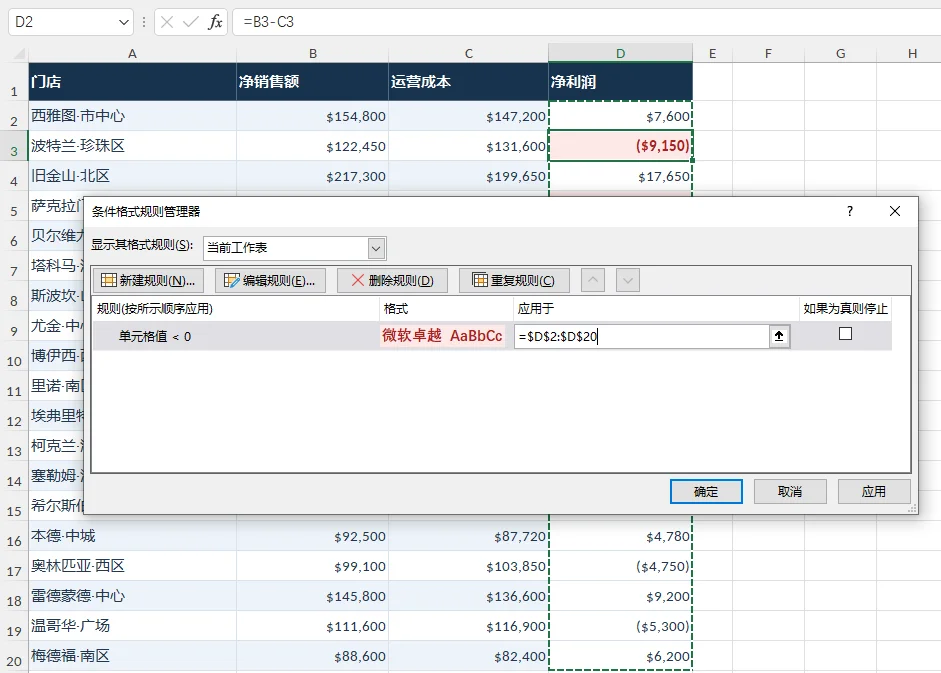Screen dimensions: 941x673
Task: Select column D header
Action: coord(621,53)
